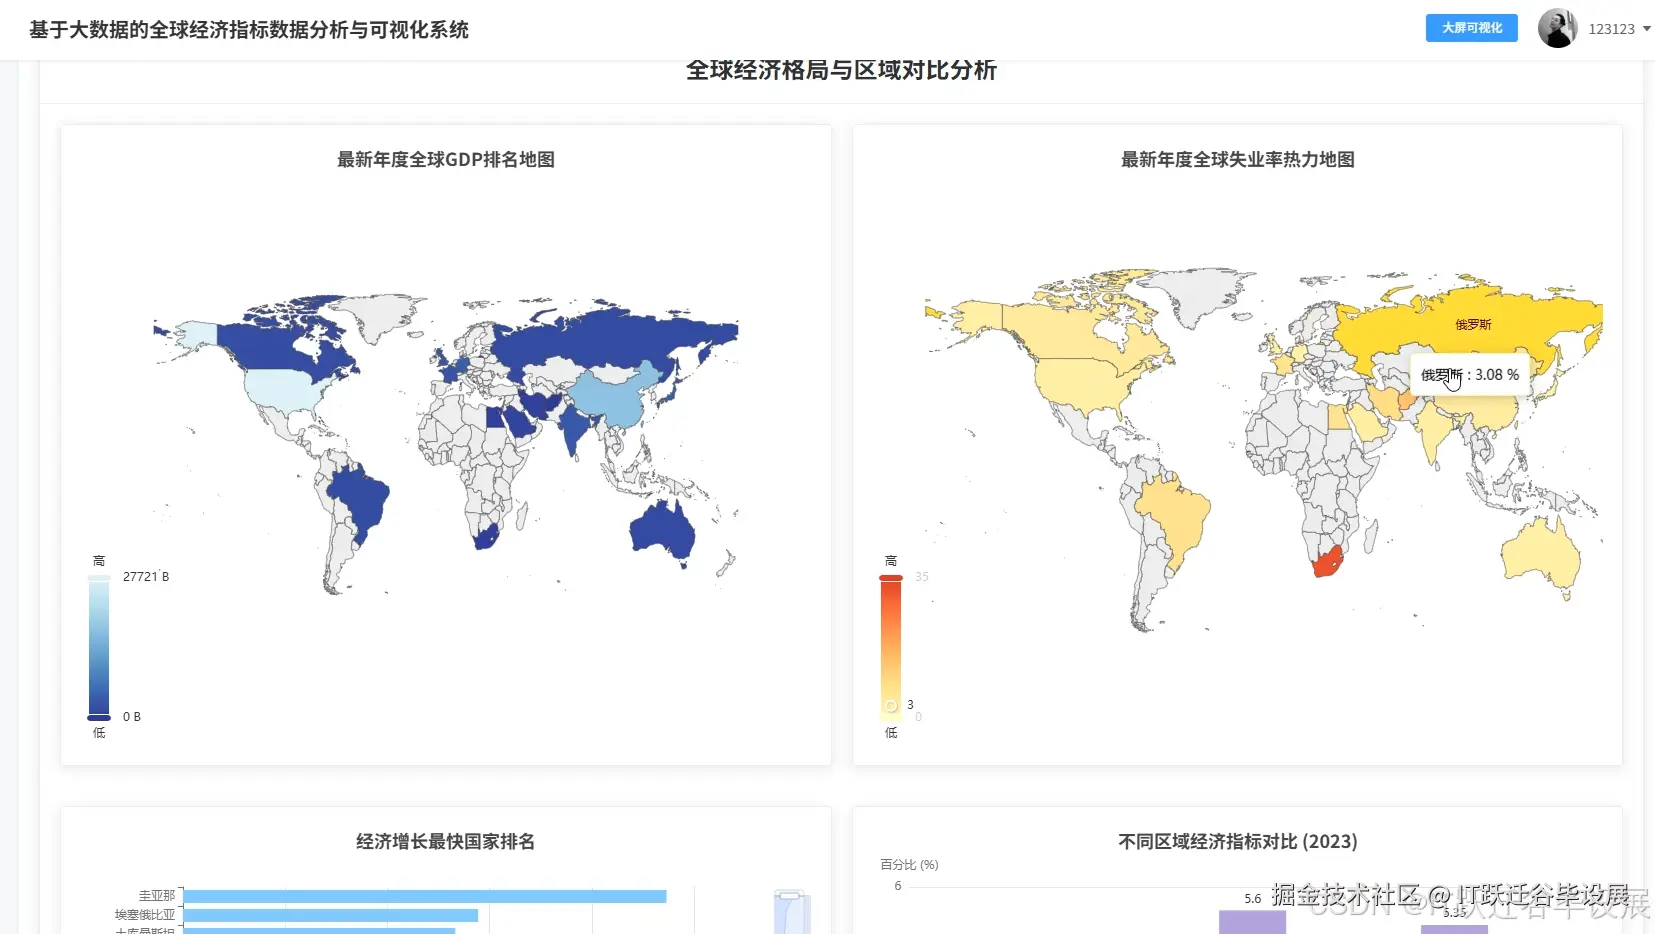Click the tooltip showing 俄罗斯 : 3.08 %
This screenshot has width=1655, height=934.
(x=1468, y=375)
